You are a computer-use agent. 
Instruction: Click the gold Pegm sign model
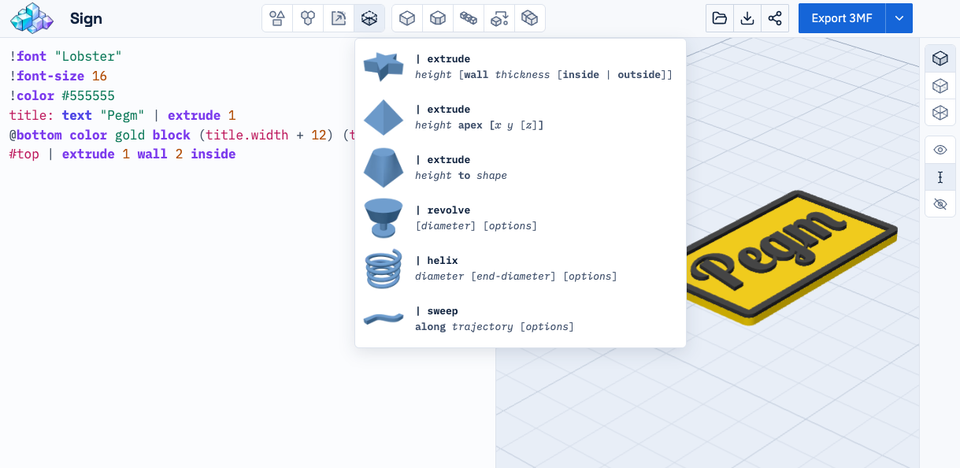[792, 257]
